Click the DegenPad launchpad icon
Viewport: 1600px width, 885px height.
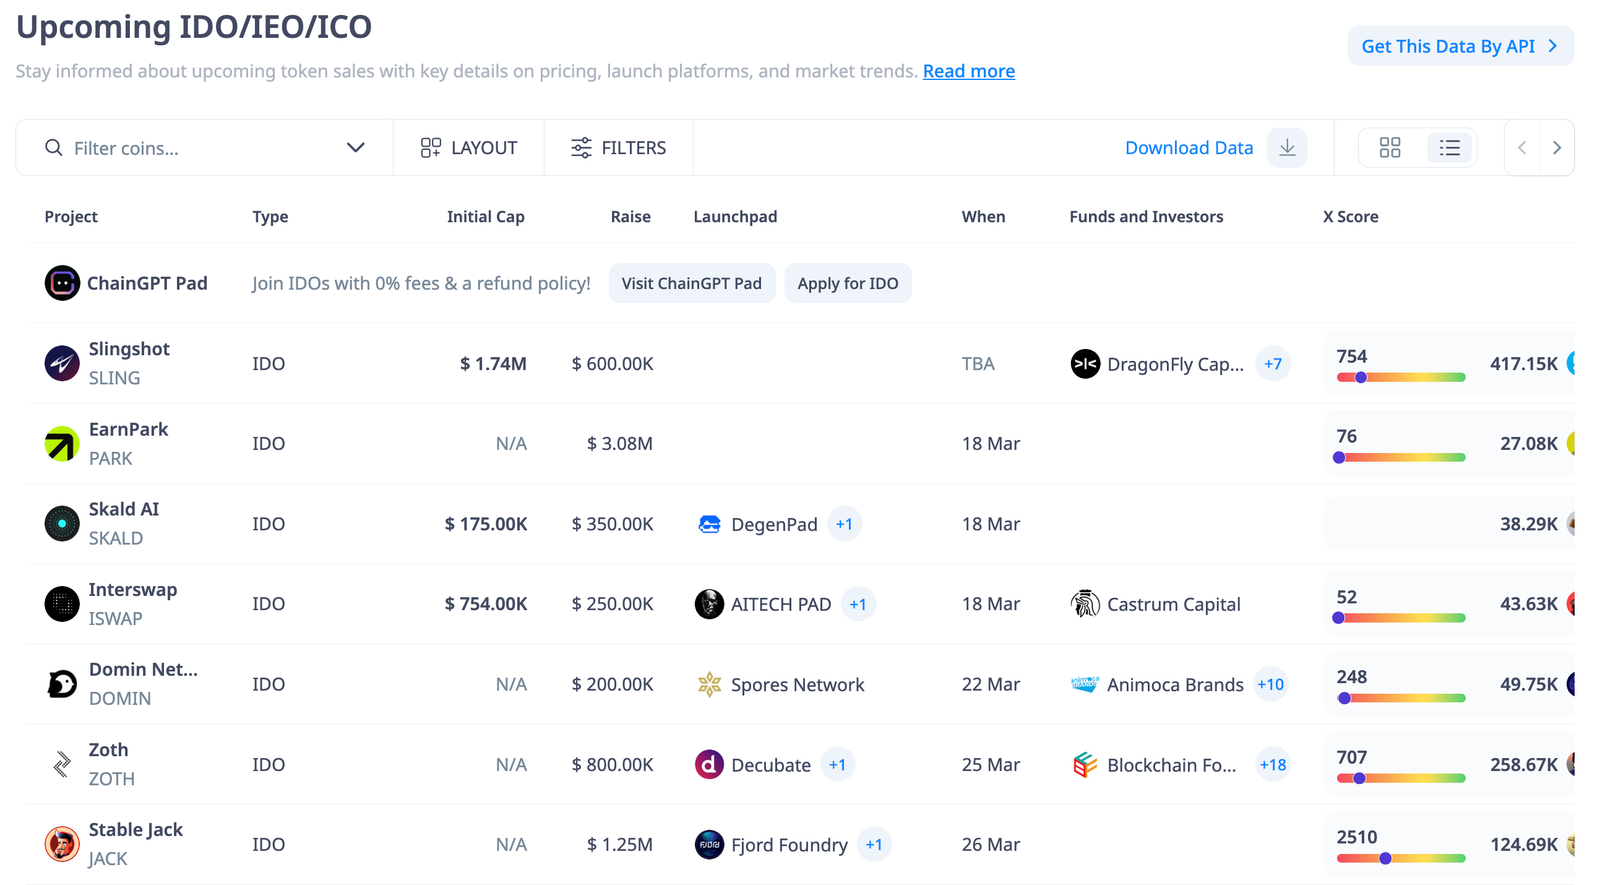point(709,524)
